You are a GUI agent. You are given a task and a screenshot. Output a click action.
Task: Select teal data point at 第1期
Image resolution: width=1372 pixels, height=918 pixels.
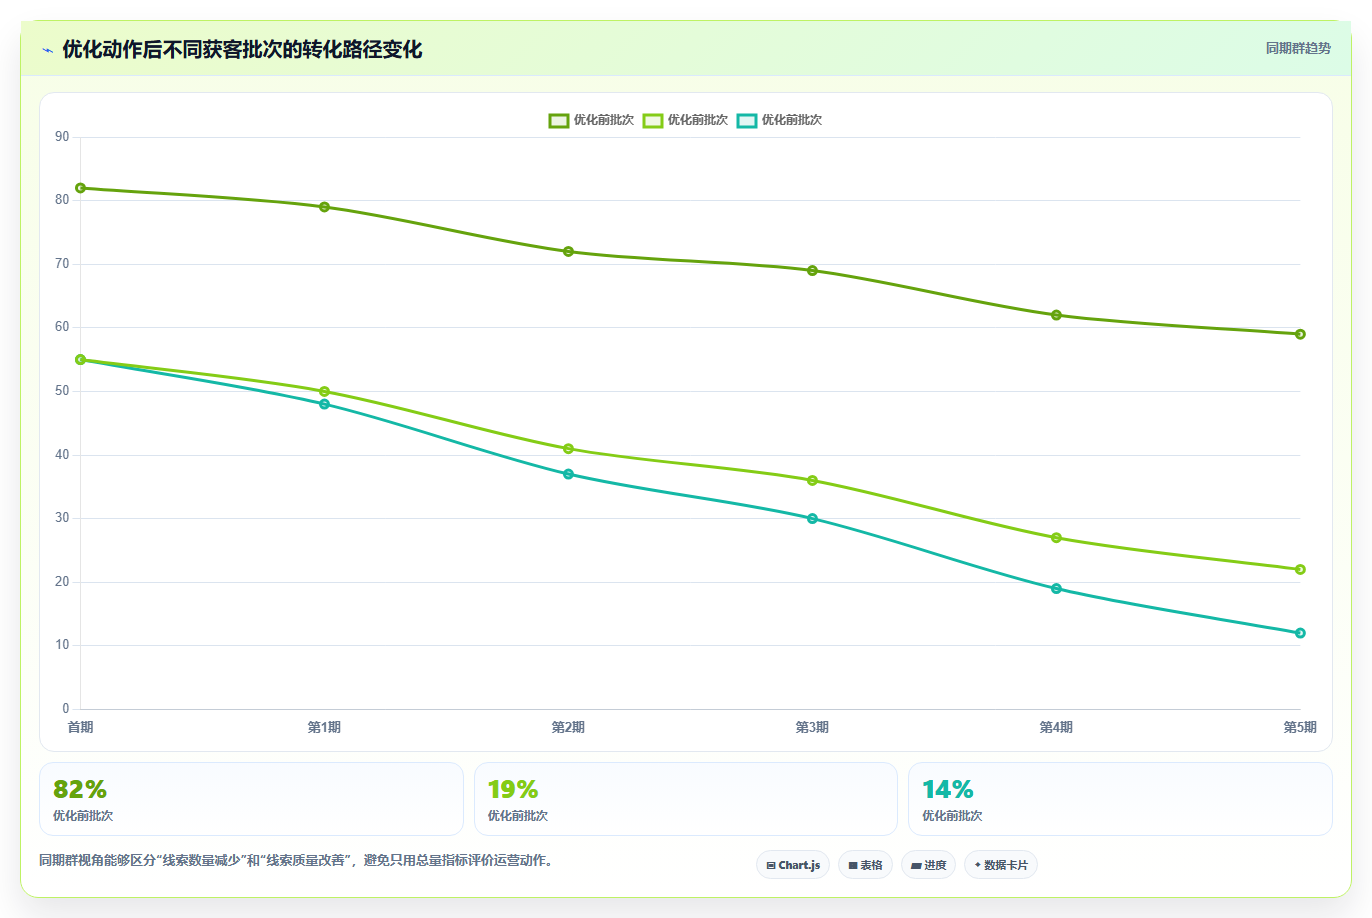point(324,404)
